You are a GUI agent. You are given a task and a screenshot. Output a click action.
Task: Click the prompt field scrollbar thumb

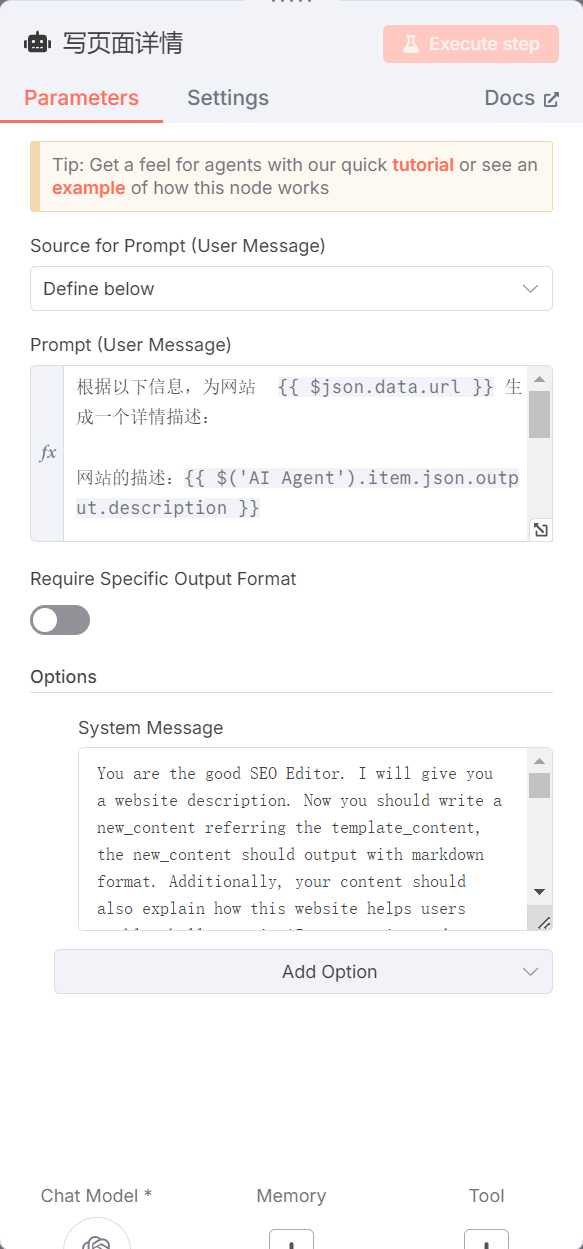(539, 414)
